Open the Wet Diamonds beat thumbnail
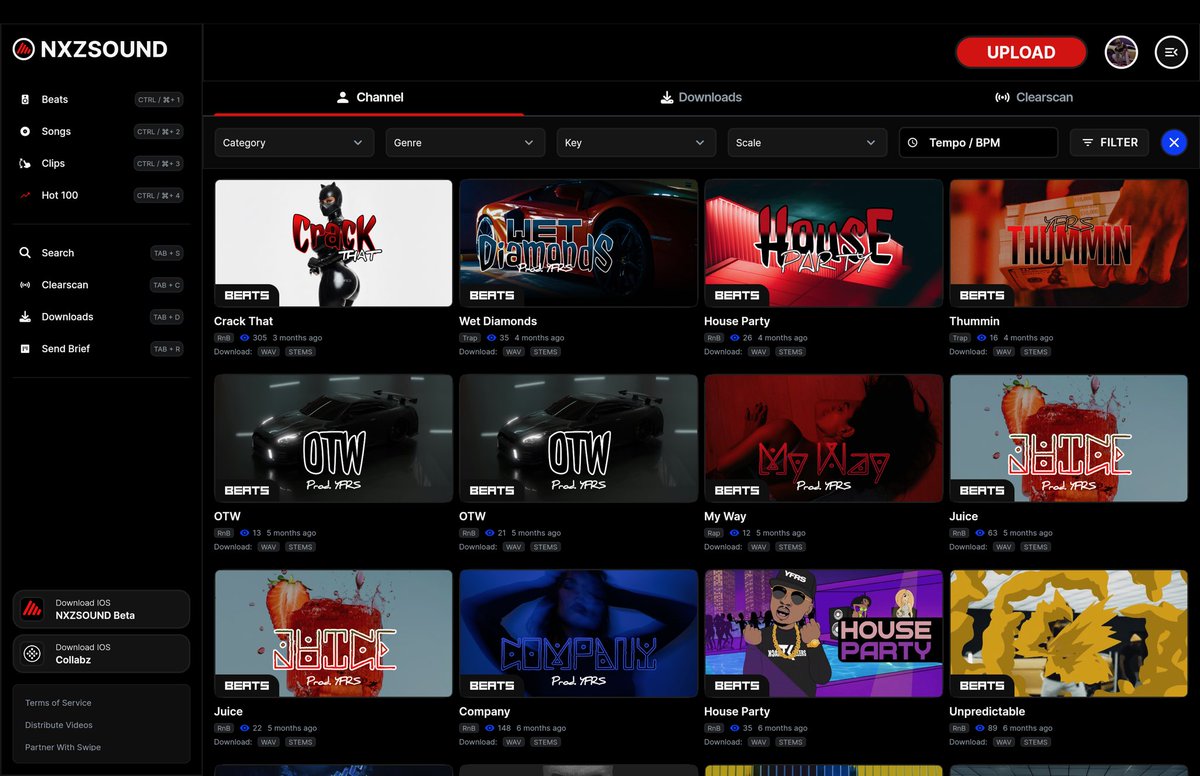This screenshot has height=776, width=1200. pyautogui.click(x=579, y=243)
